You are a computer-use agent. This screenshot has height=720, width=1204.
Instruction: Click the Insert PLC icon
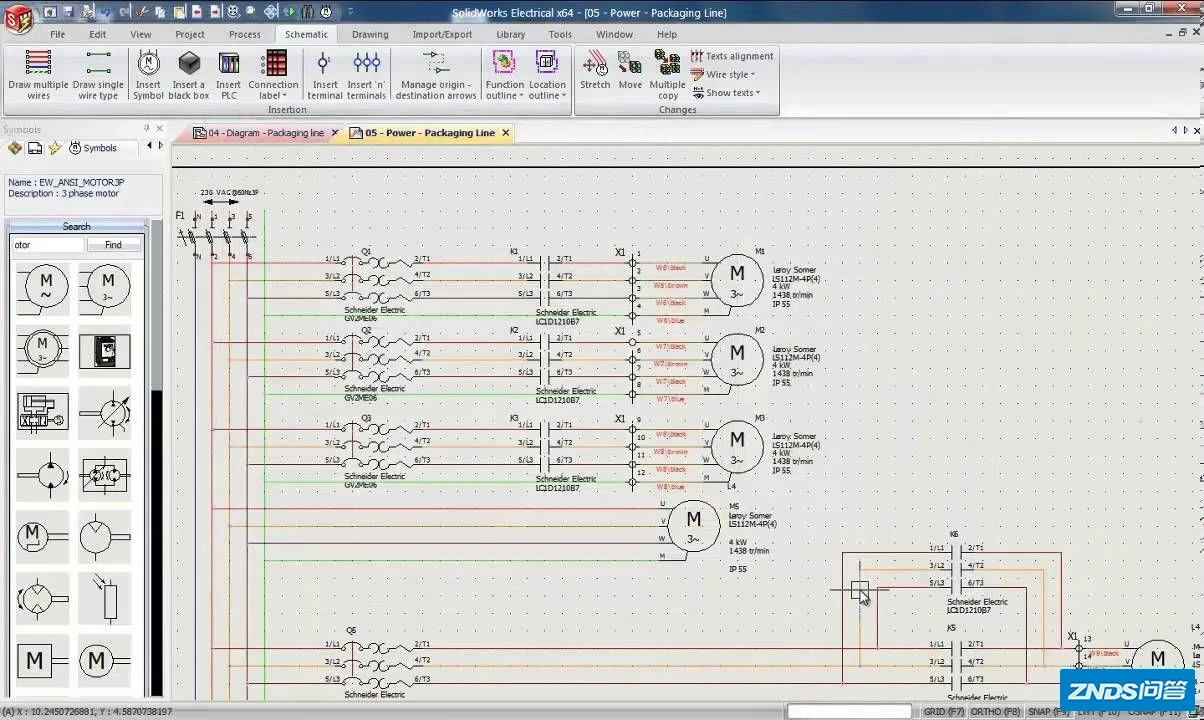(229, 75)
